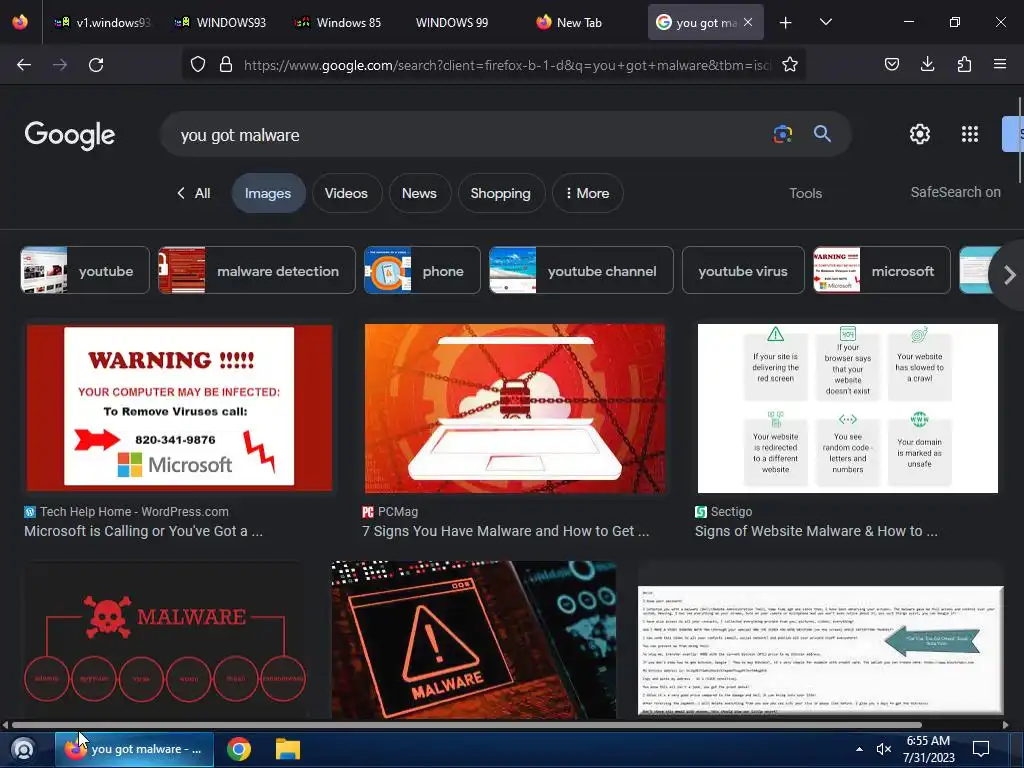Click the Google logo
This screenshot has height=768, width=1024.
70,135
